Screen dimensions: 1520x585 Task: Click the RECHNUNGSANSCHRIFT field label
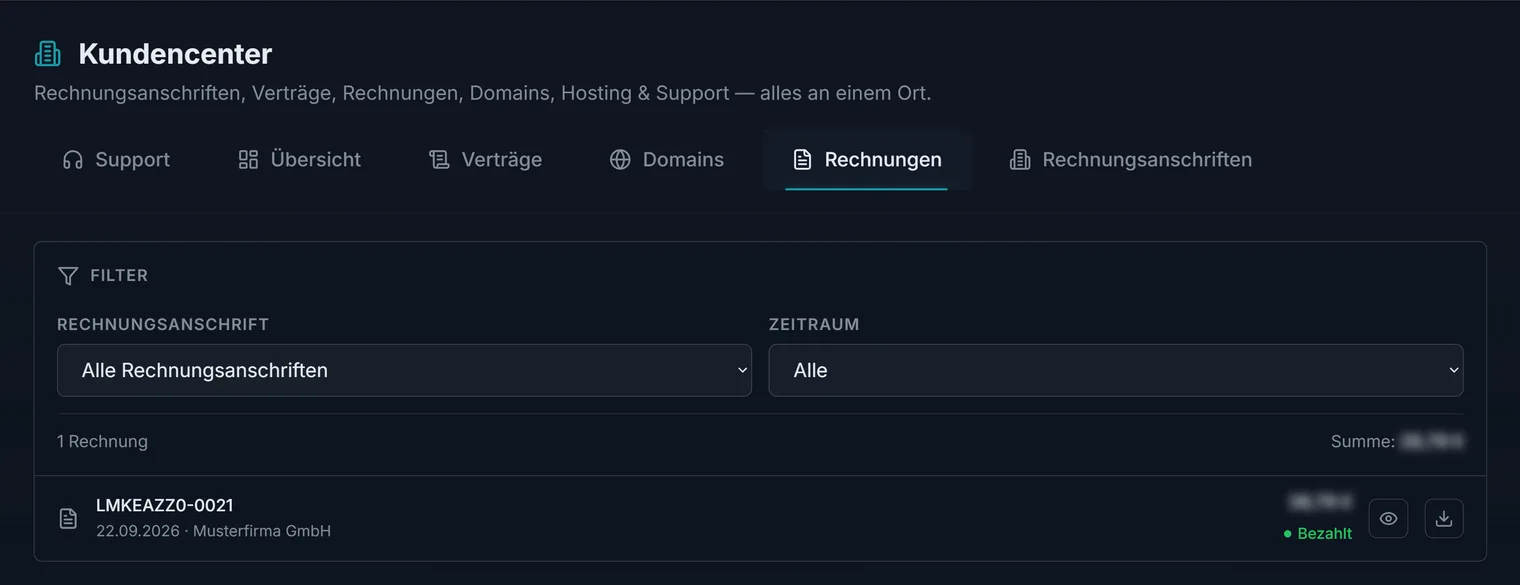163,324
